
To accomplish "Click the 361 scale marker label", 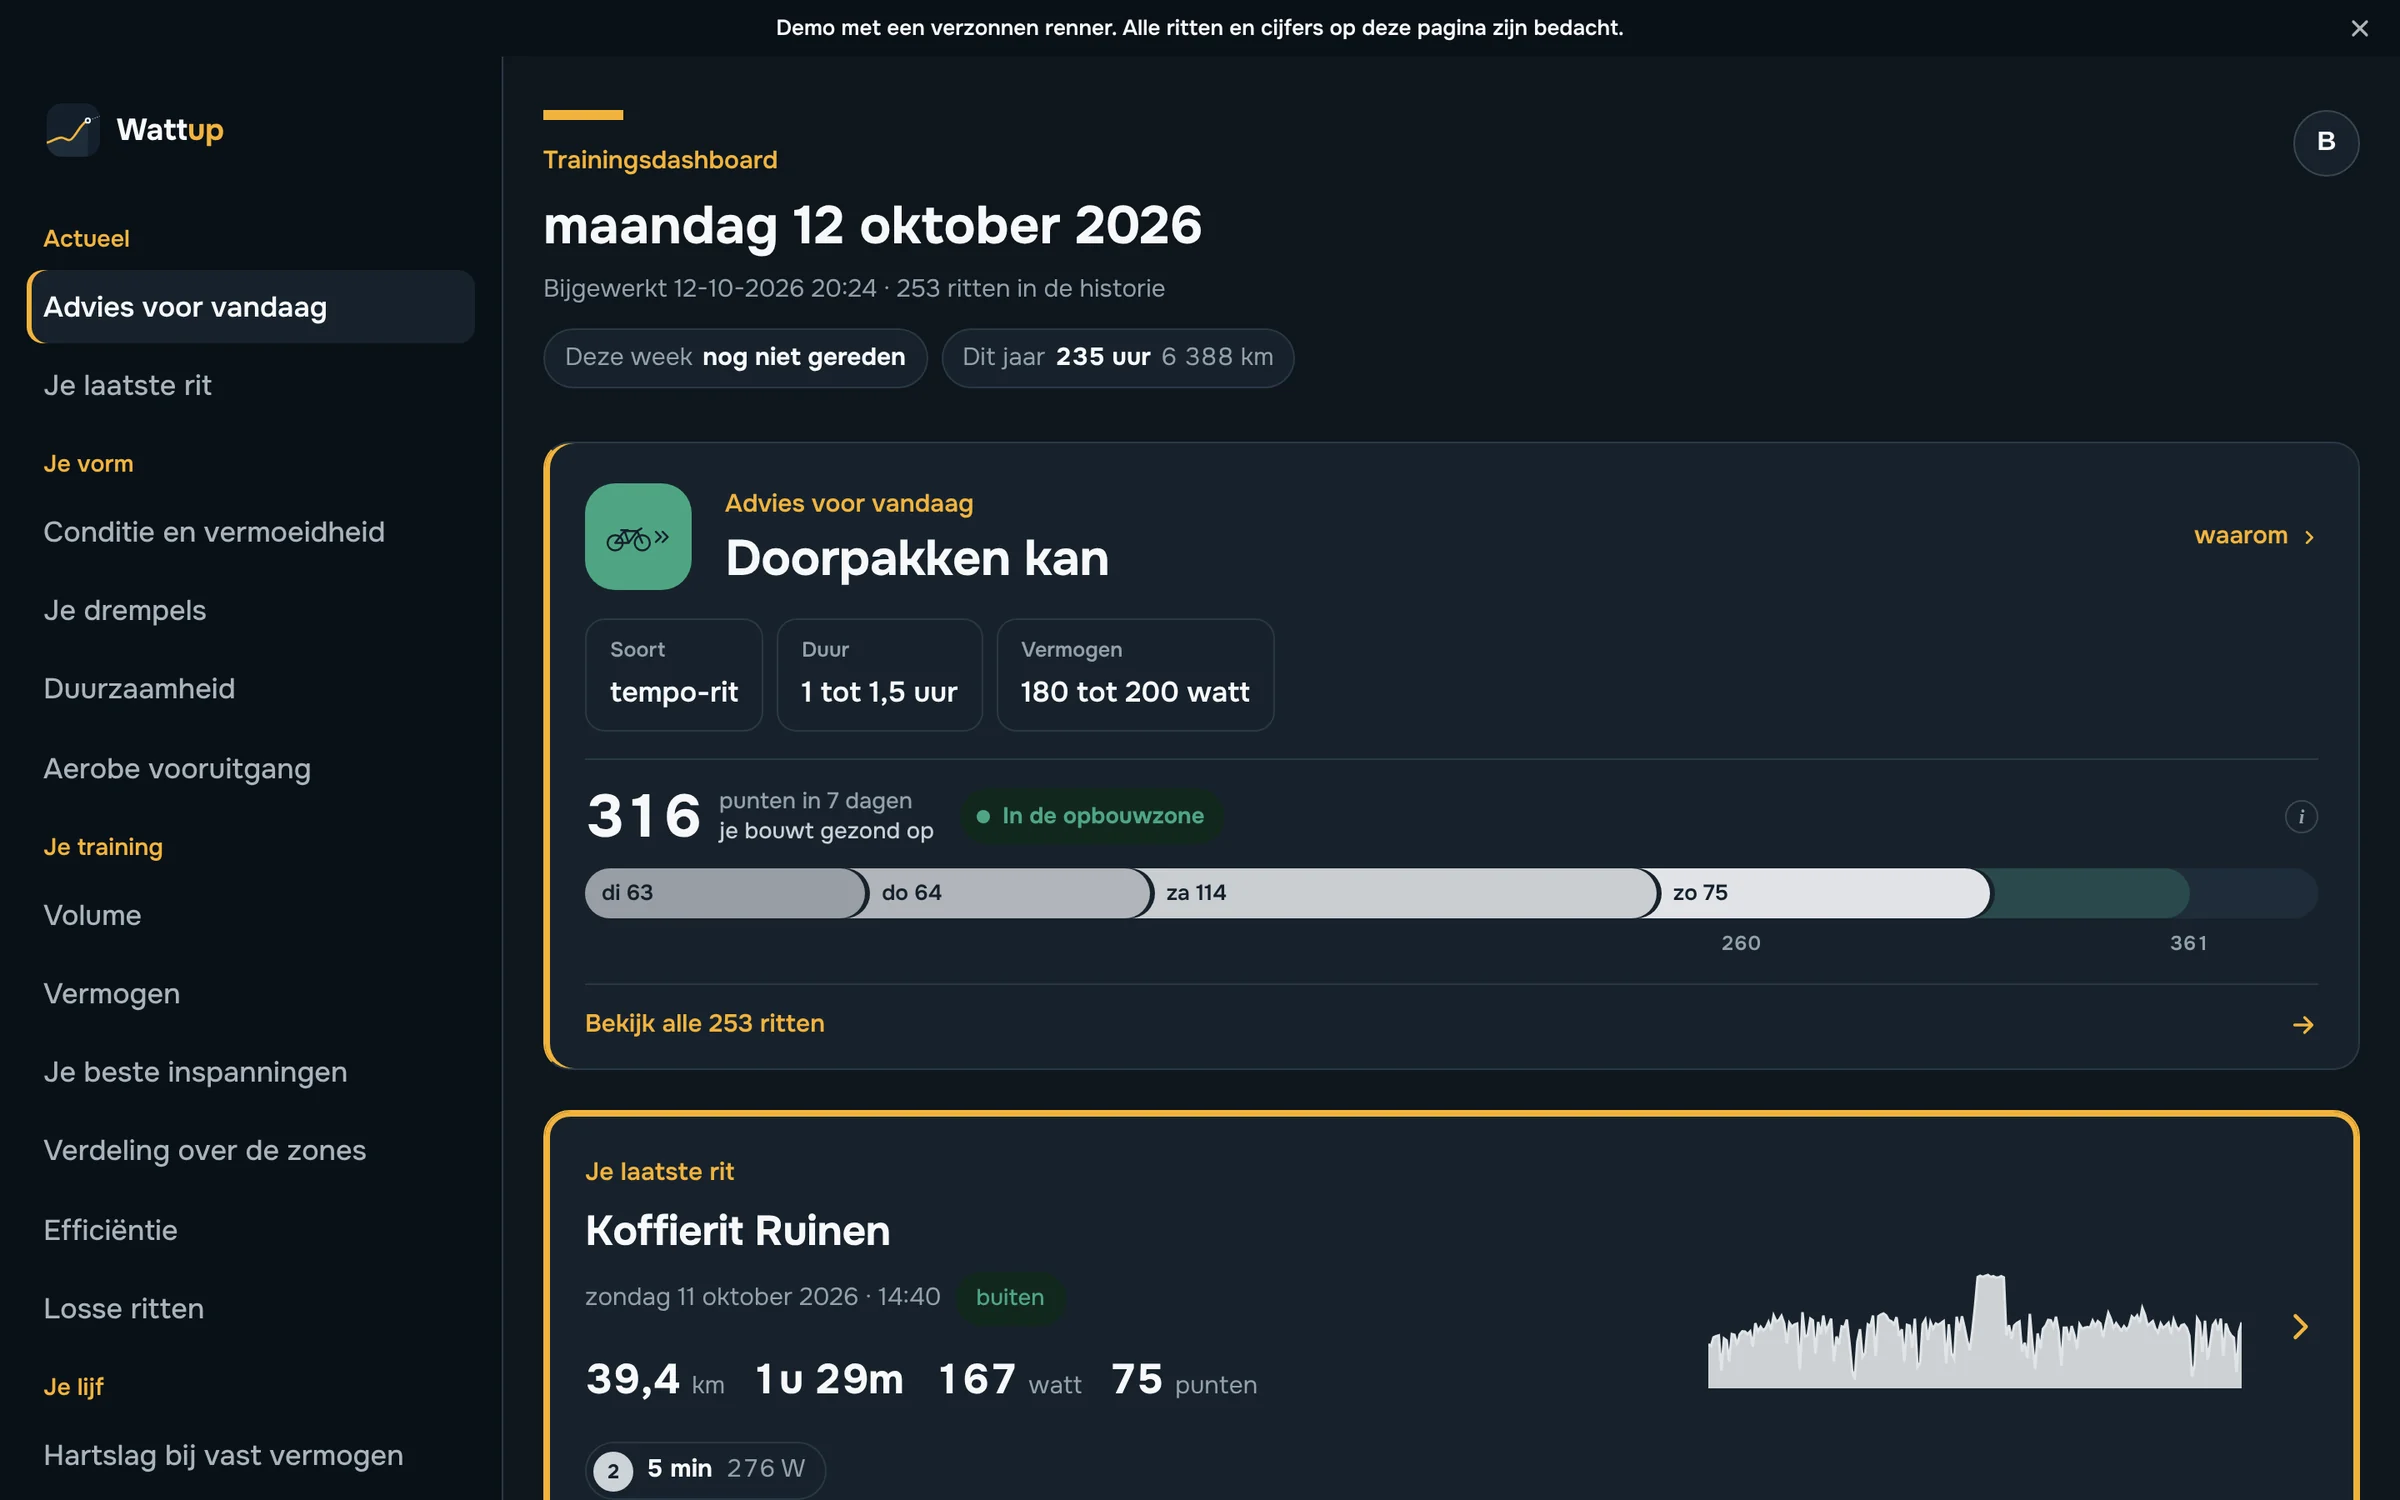I will pos(2188,944).
